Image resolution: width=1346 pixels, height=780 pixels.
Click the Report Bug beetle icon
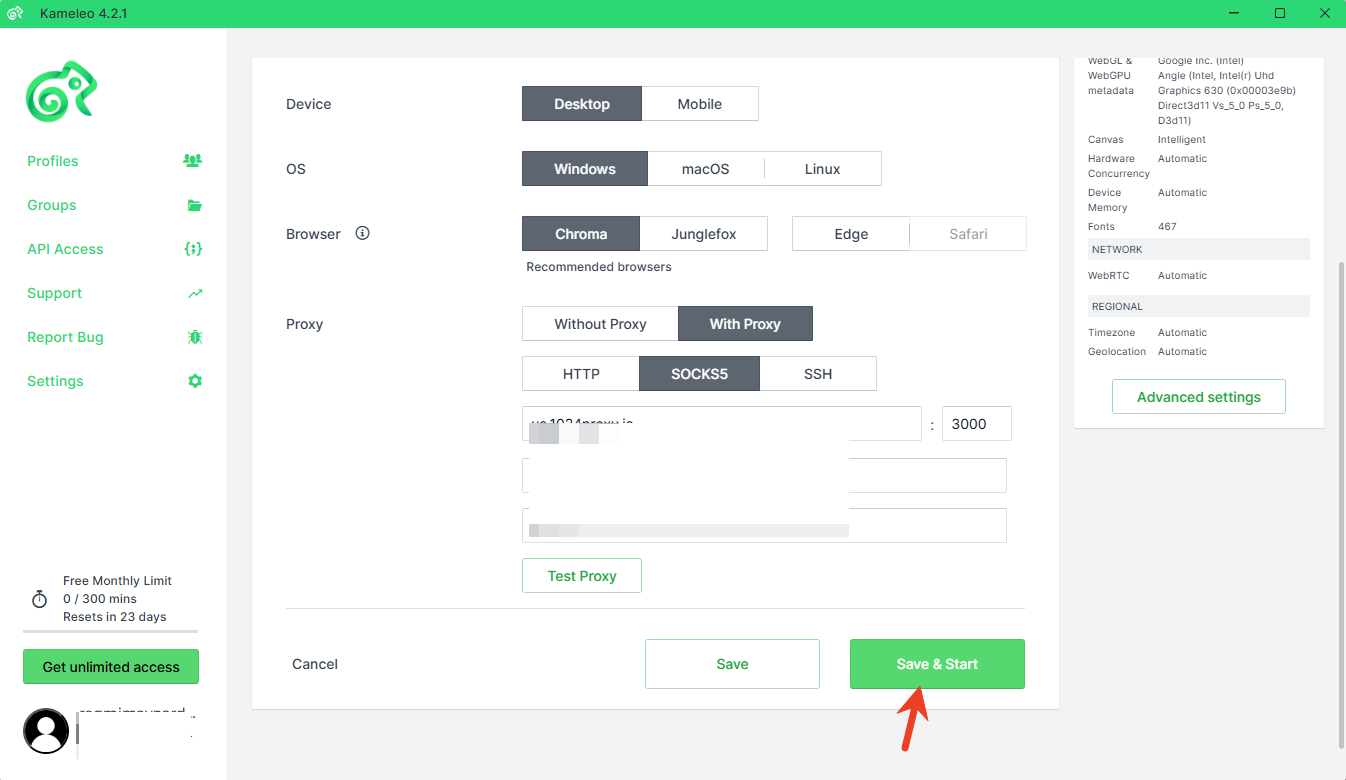[194, 337]
